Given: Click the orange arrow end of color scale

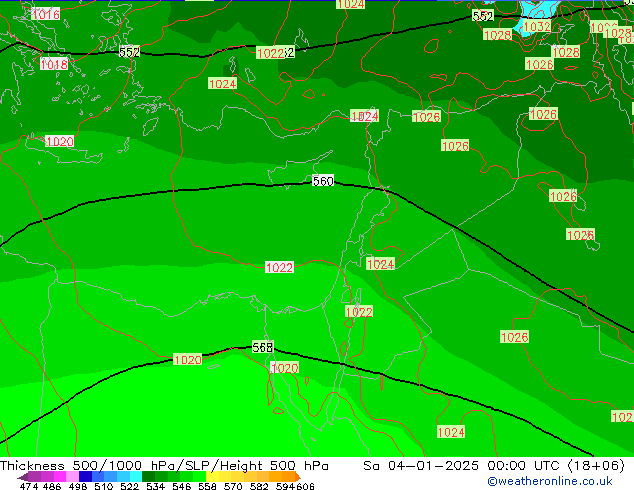Looking at the screenshot, I should (298, 477).
